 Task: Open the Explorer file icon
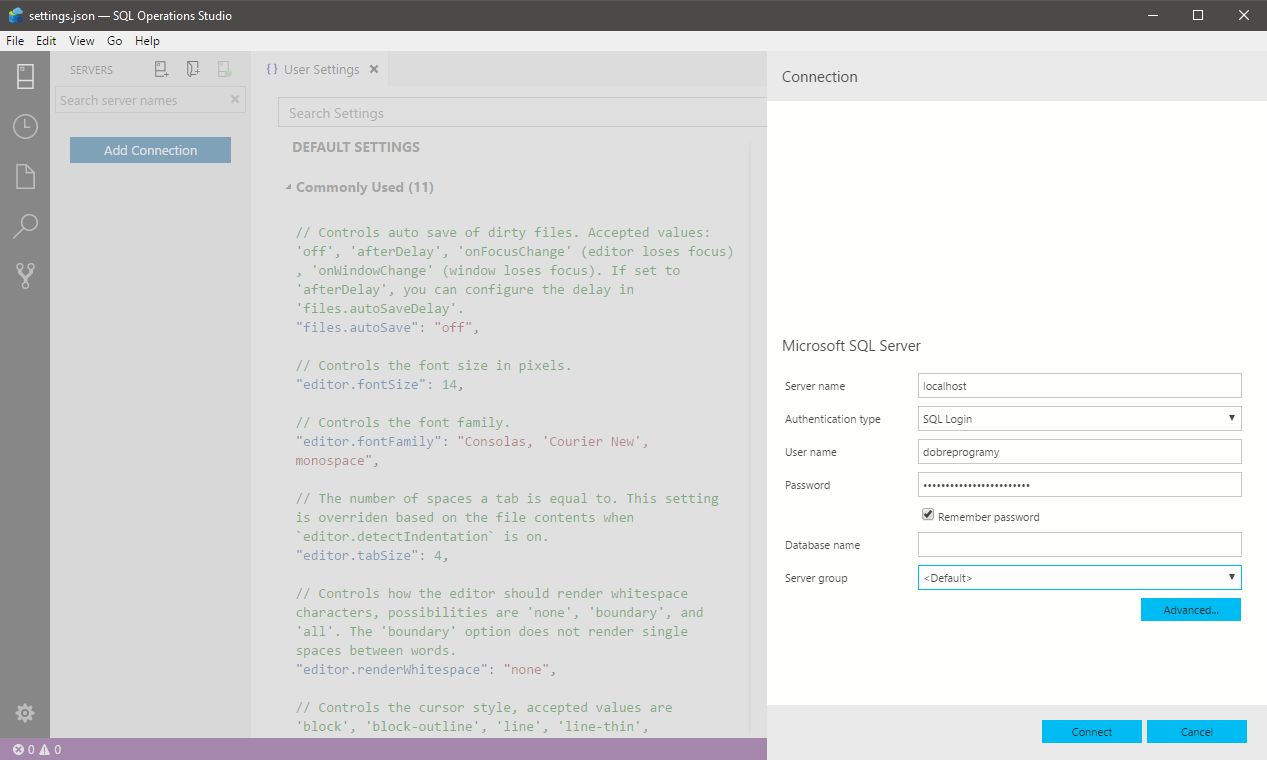click(x=25, y=177)
